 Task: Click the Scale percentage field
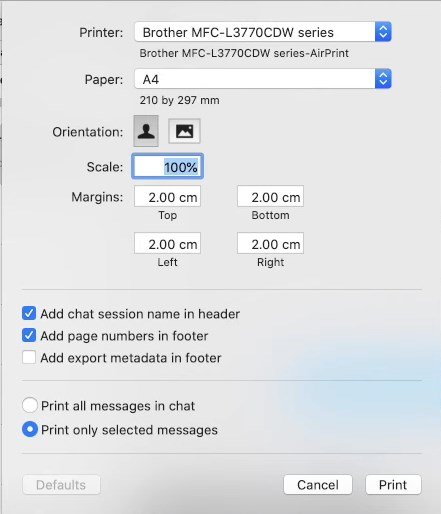click(x=167, y=166)
